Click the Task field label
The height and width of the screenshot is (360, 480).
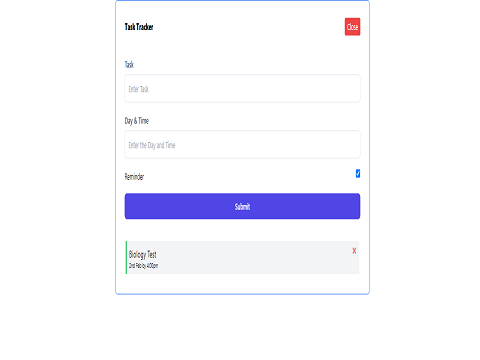pyautogui.click(x=129, y=64)
